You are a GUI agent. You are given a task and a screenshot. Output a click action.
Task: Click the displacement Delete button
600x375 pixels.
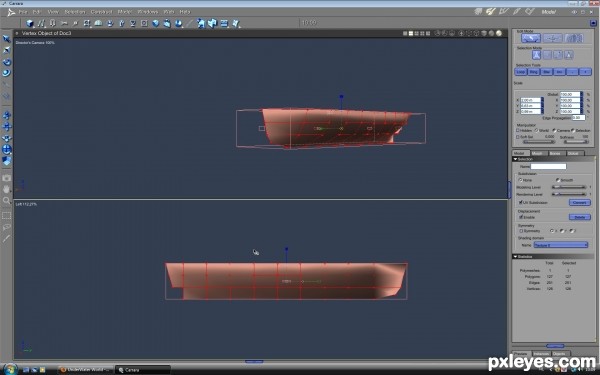click(x=580, y=217)
